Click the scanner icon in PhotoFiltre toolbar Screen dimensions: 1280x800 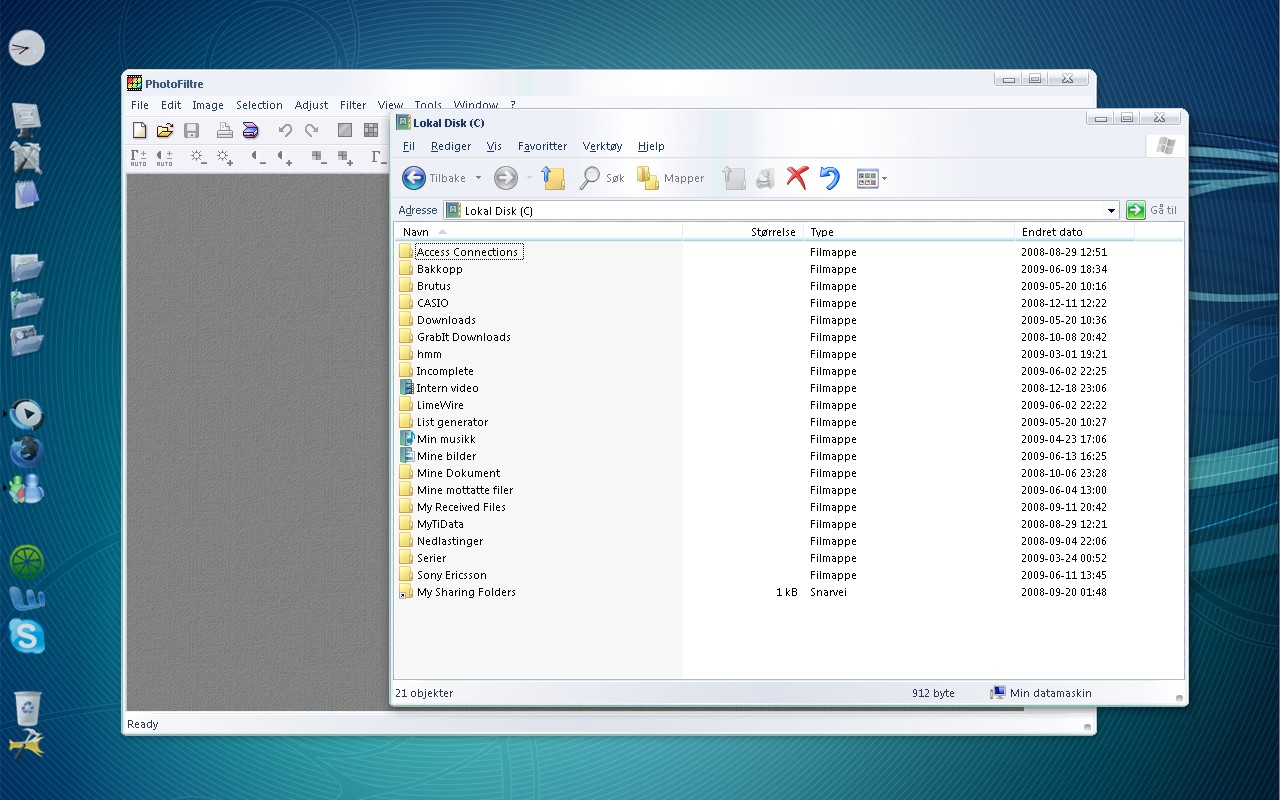[251, 130]
